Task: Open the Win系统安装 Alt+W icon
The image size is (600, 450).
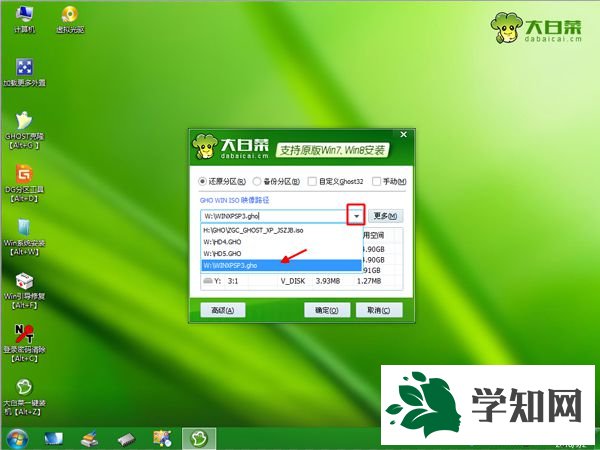Action: click(x=24, y=237)
